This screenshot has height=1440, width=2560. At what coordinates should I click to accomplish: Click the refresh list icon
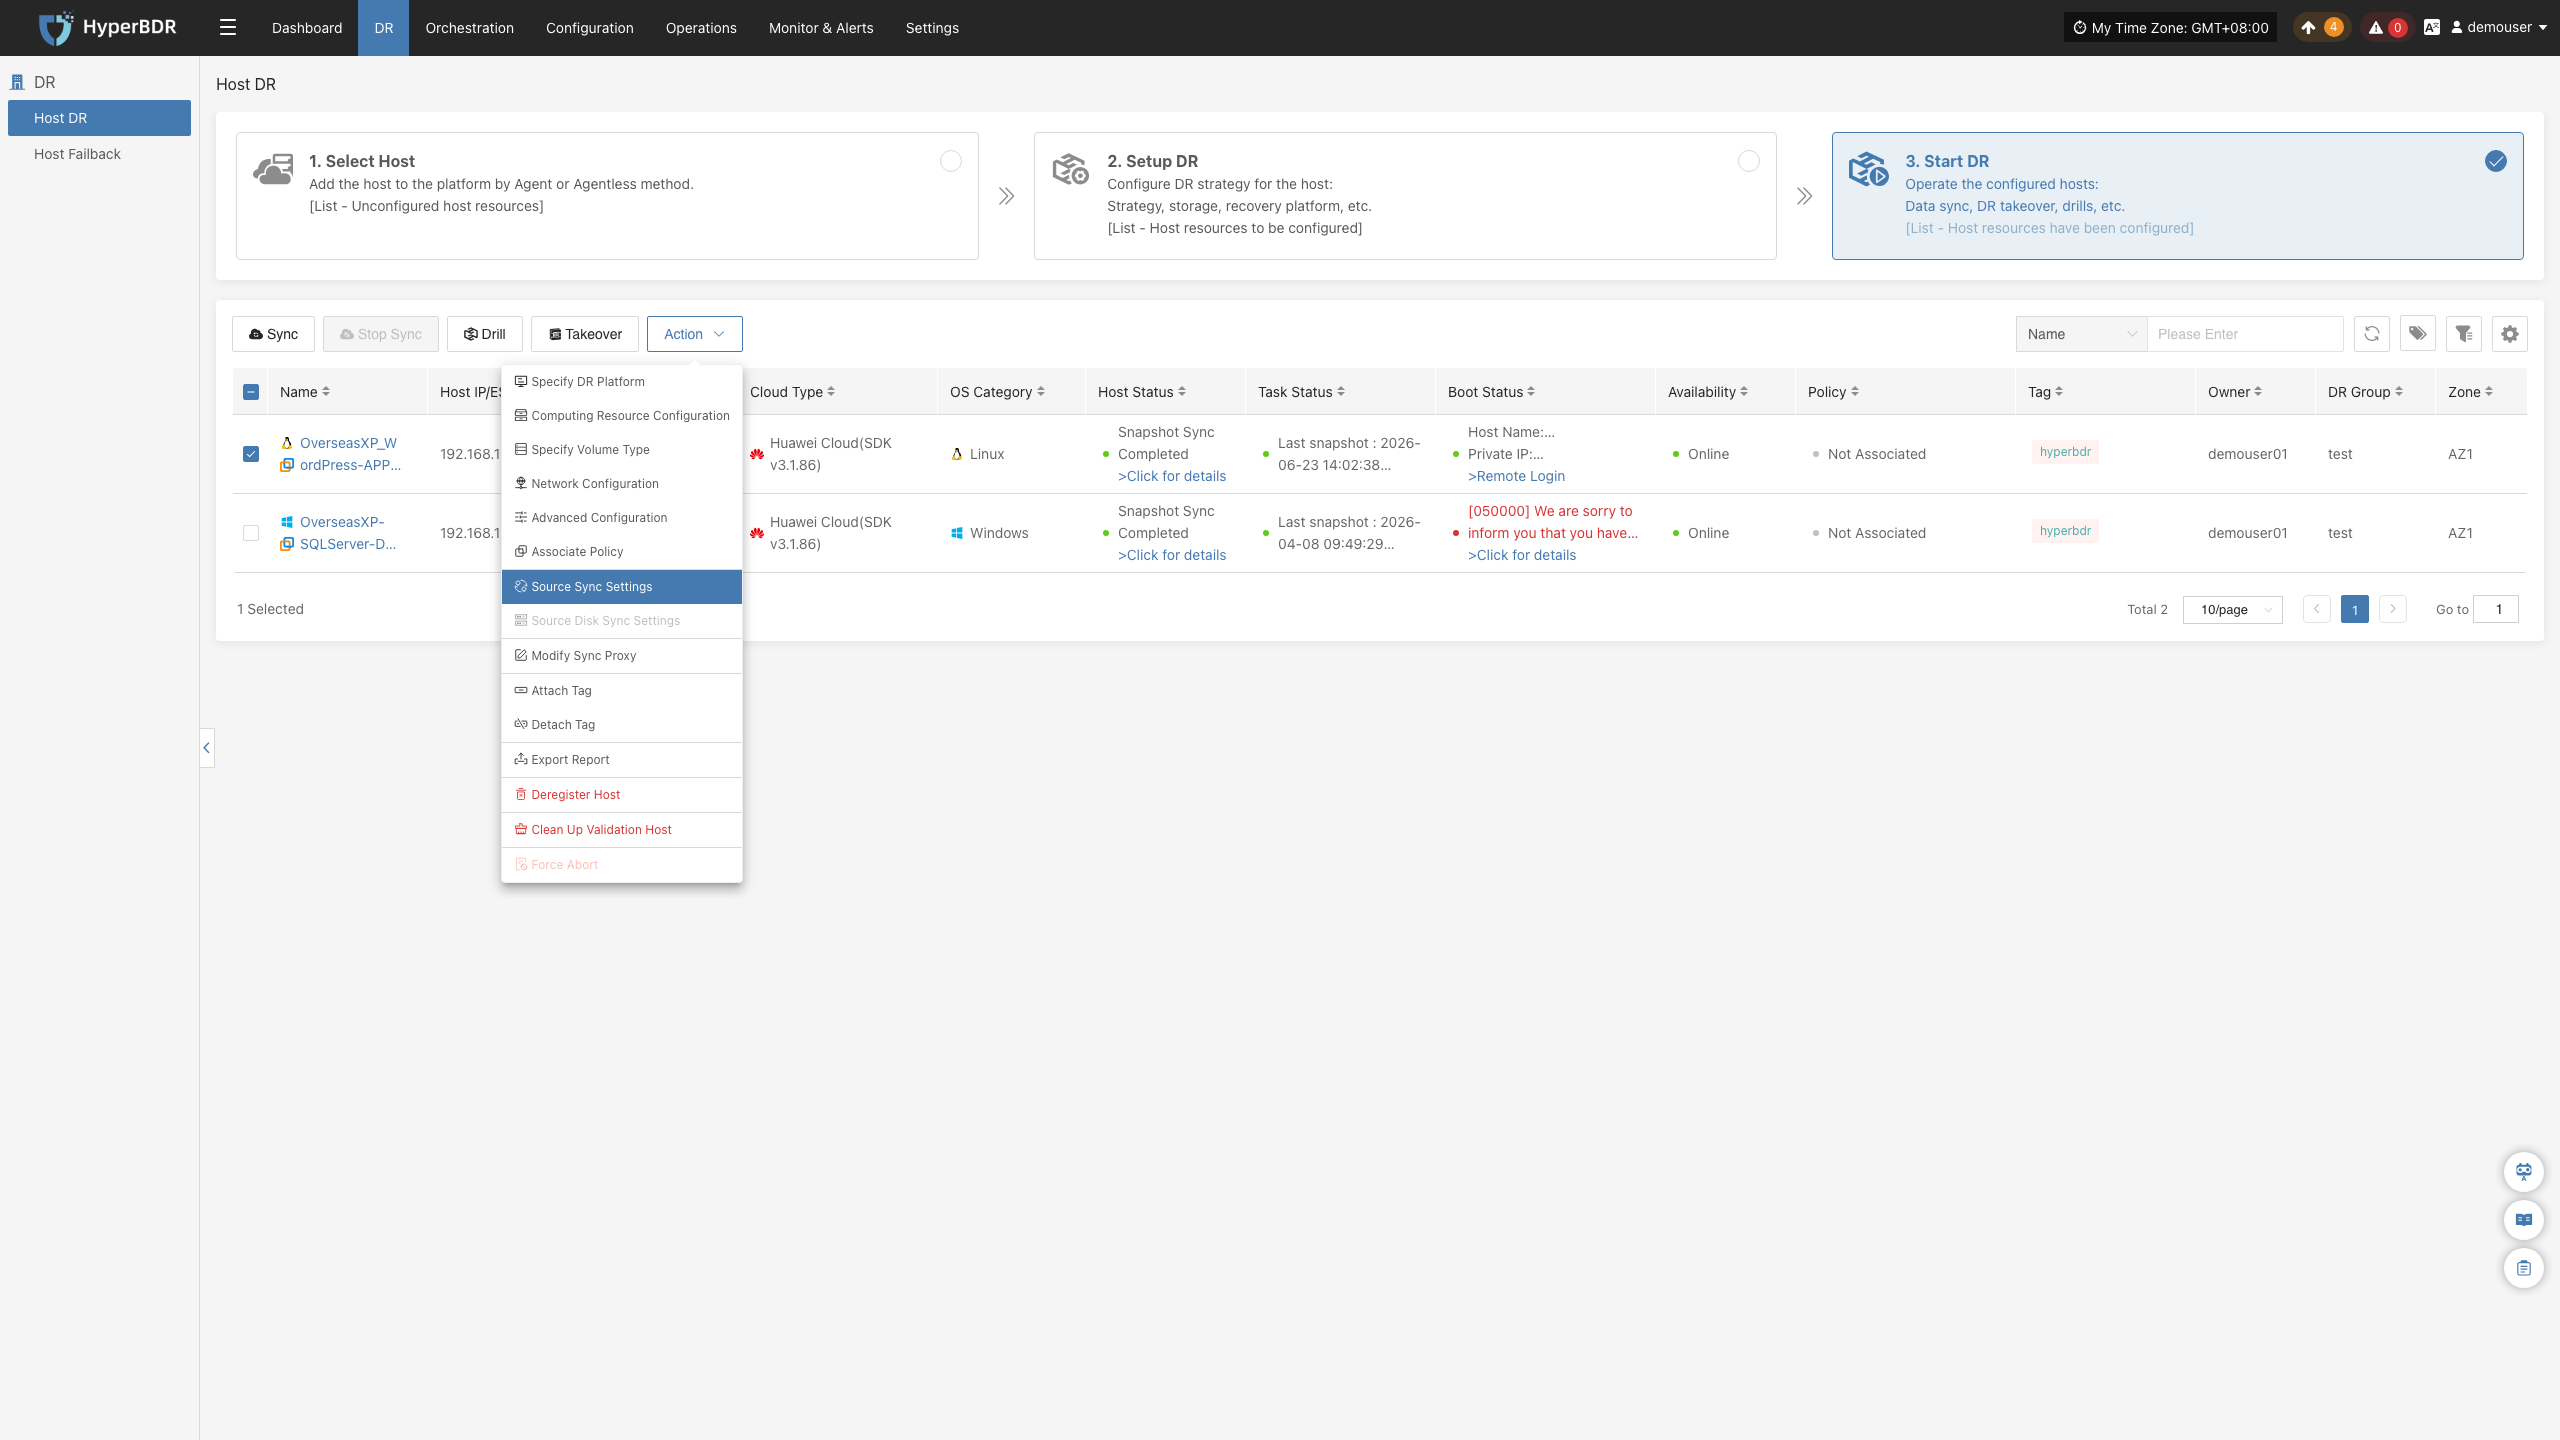2372,334
